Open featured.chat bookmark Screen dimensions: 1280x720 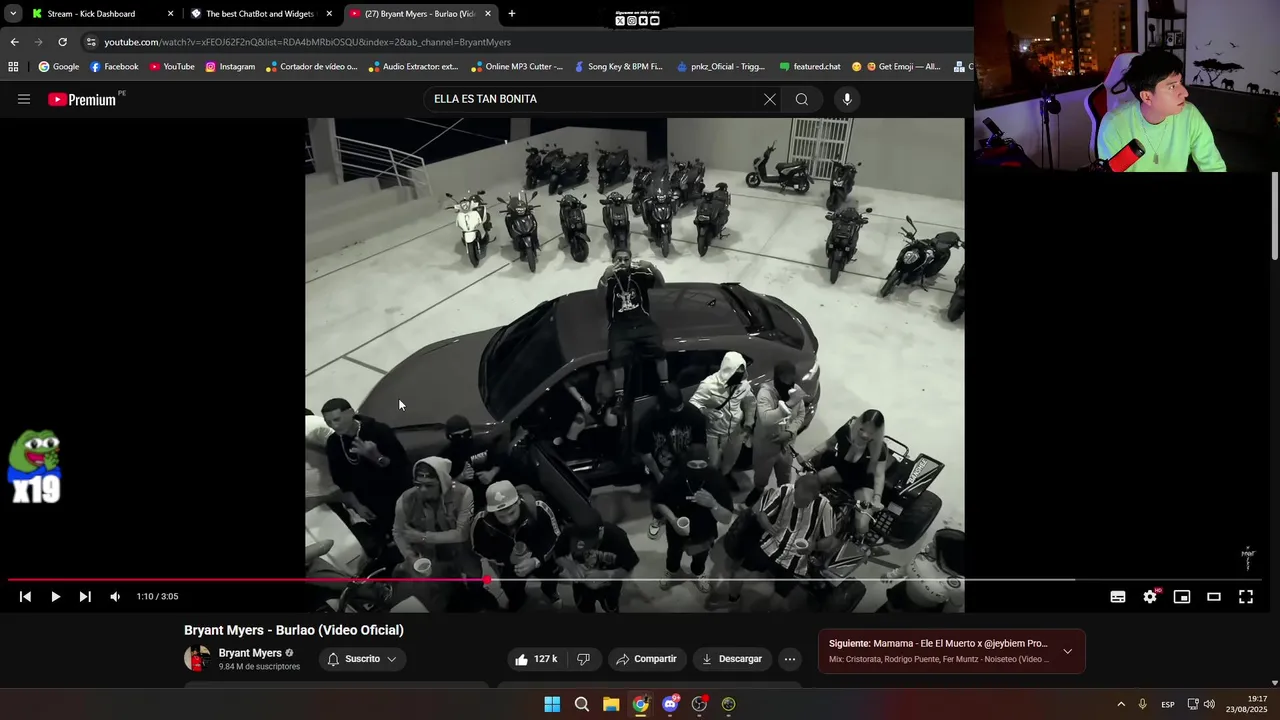(x=810, y=67)
